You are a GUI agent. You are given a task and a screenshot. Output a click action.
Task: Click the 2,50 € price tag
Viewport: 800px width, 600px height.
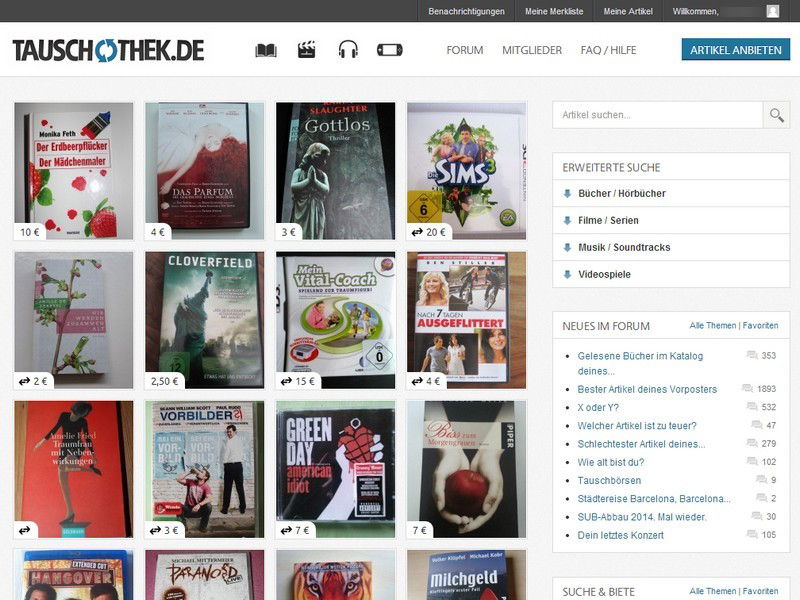pyautogui.click(x=164, y=381)
